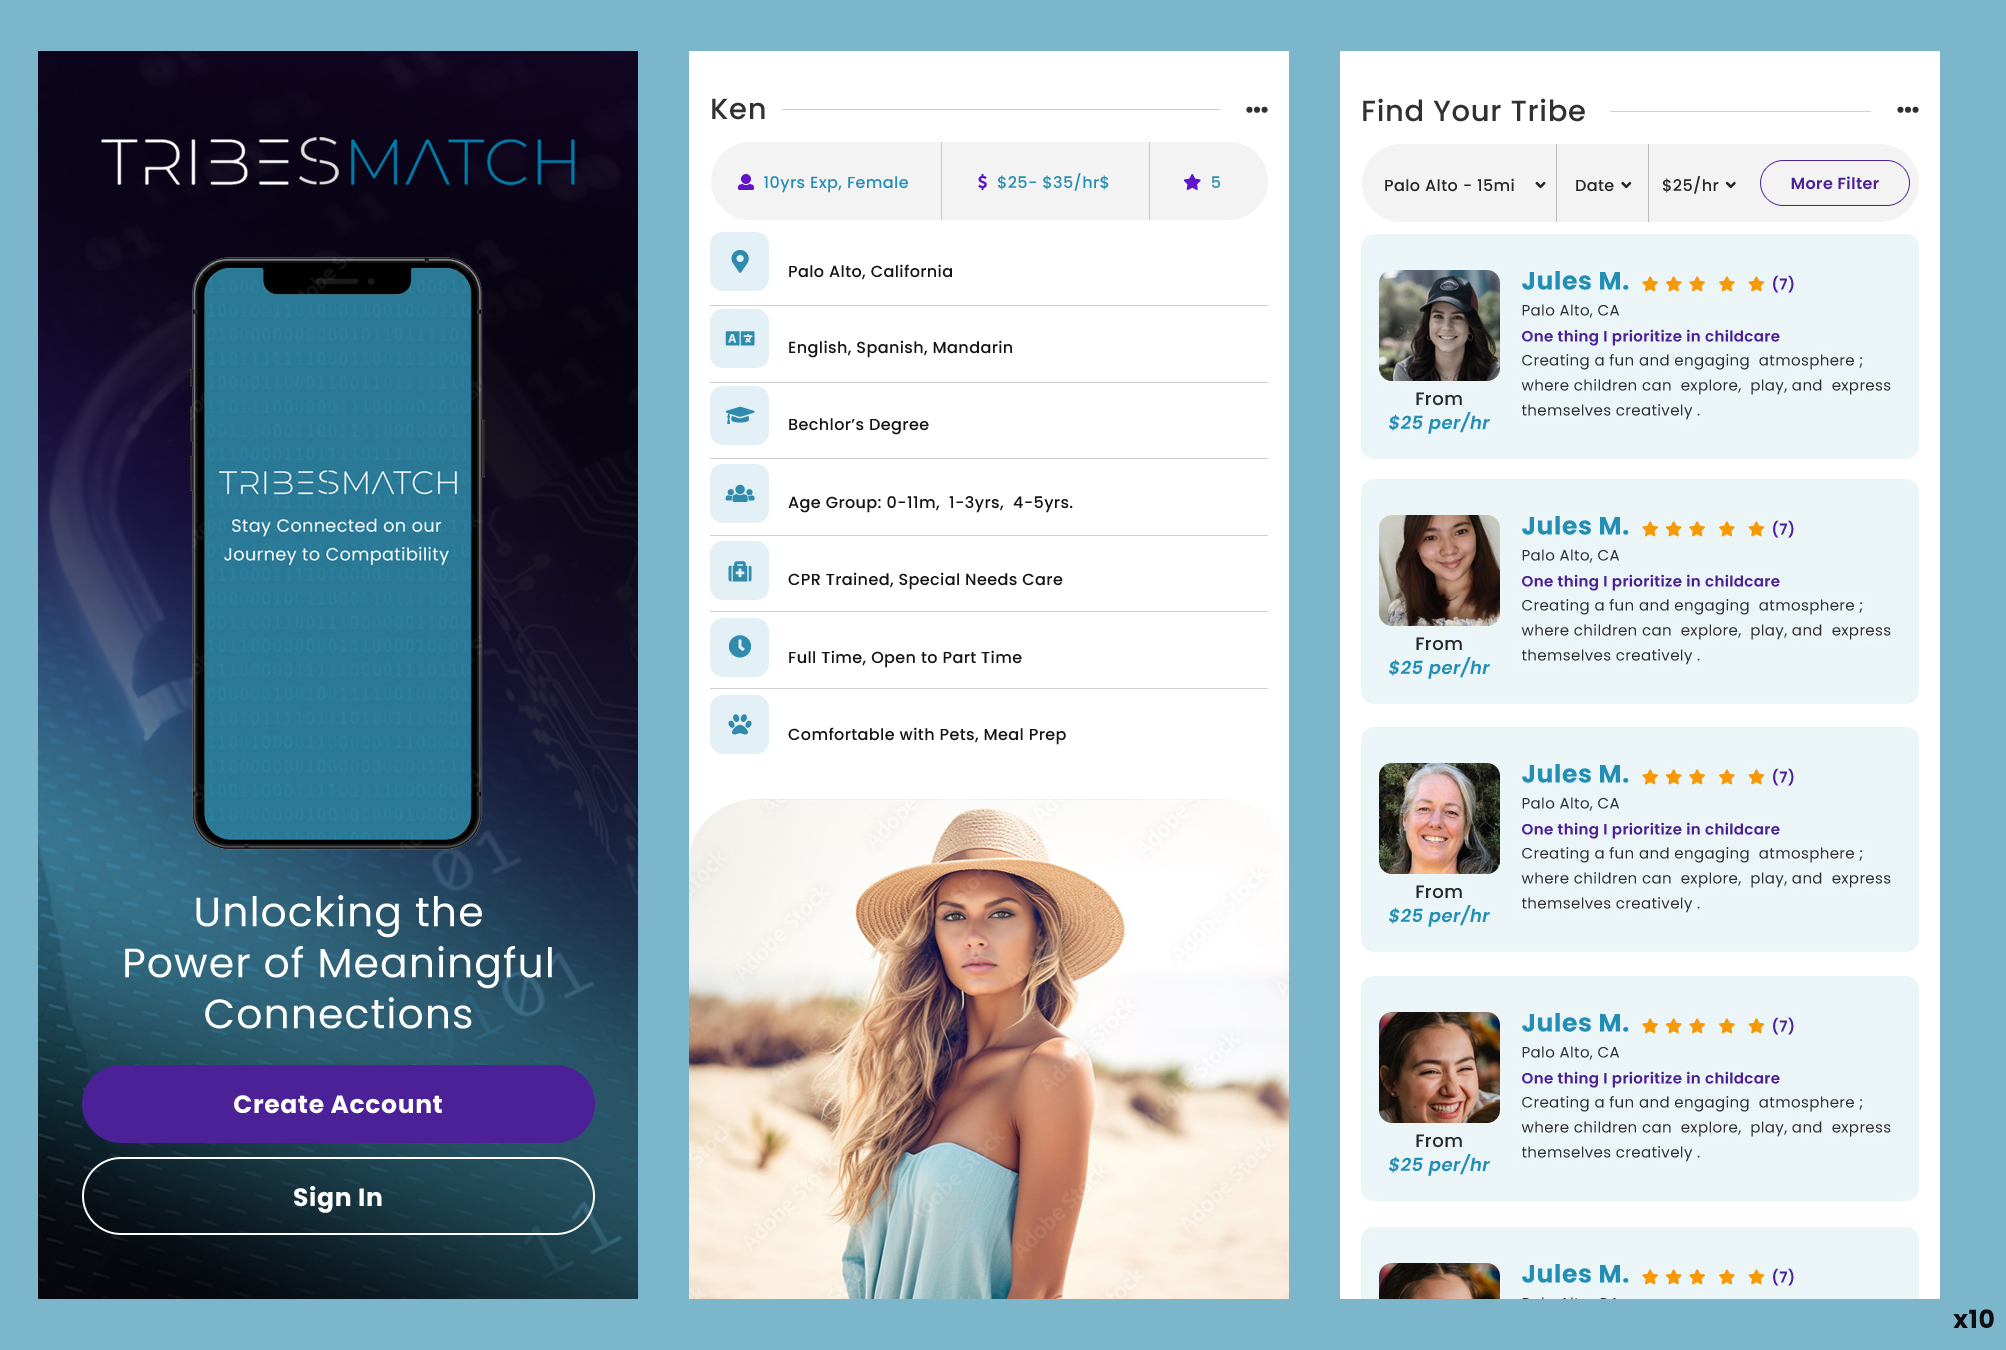2006x1350 pixels.
Task: Open the three-dot menu in Find Your Tribe
Action: (1907, 110)
